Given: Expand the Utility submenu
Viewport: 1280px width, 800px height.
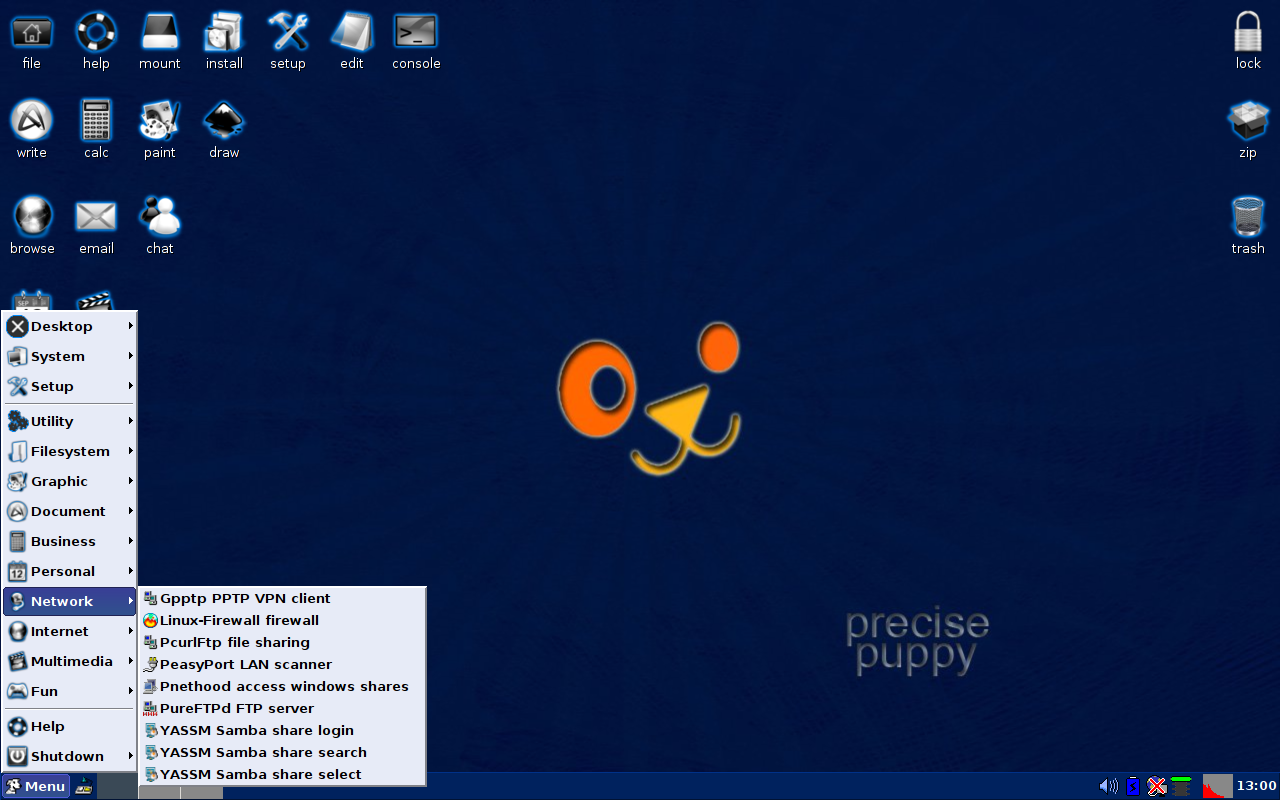Looking at the screenshot, I should tap(70, 421).
